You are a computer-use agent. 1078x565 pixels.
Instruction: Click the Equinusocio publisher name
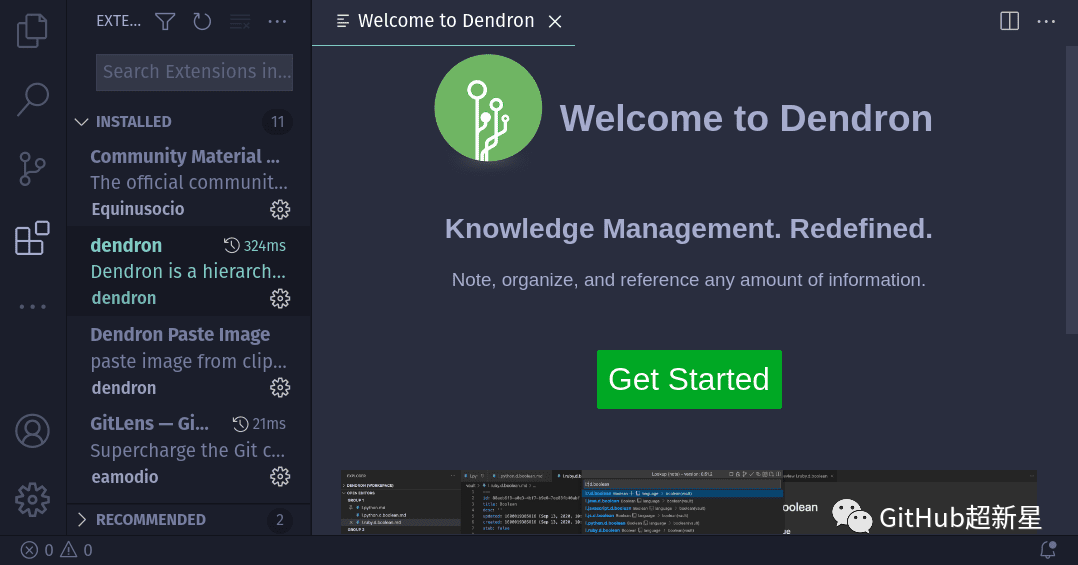point(138,209)
